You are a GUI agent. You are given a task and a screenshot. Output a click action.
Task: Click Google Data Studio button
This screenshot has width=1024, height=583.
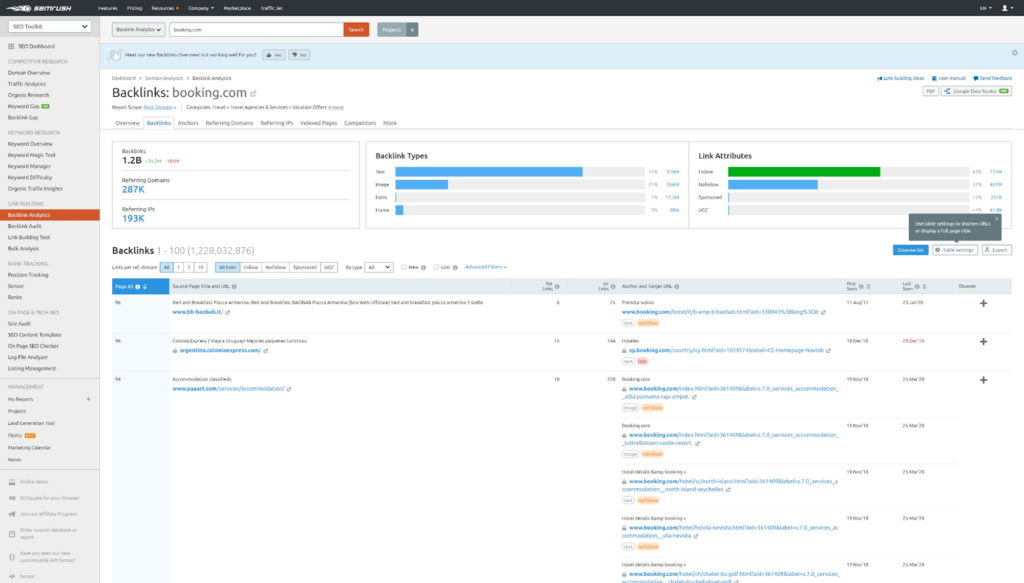point(976,91)
